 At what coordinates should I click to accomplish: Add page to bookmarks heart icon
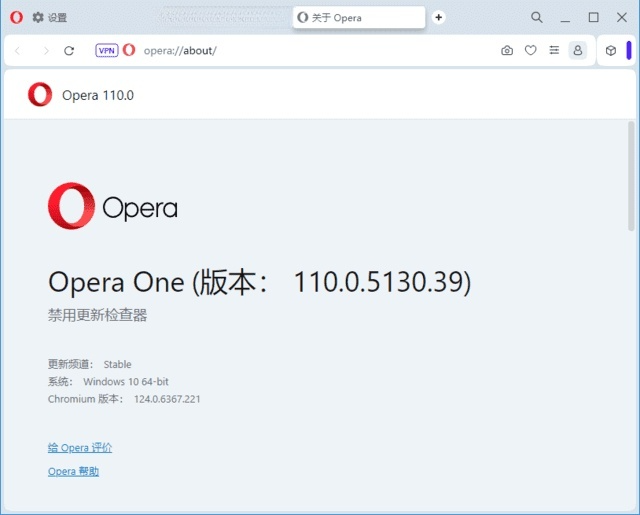tap(531, 51)
